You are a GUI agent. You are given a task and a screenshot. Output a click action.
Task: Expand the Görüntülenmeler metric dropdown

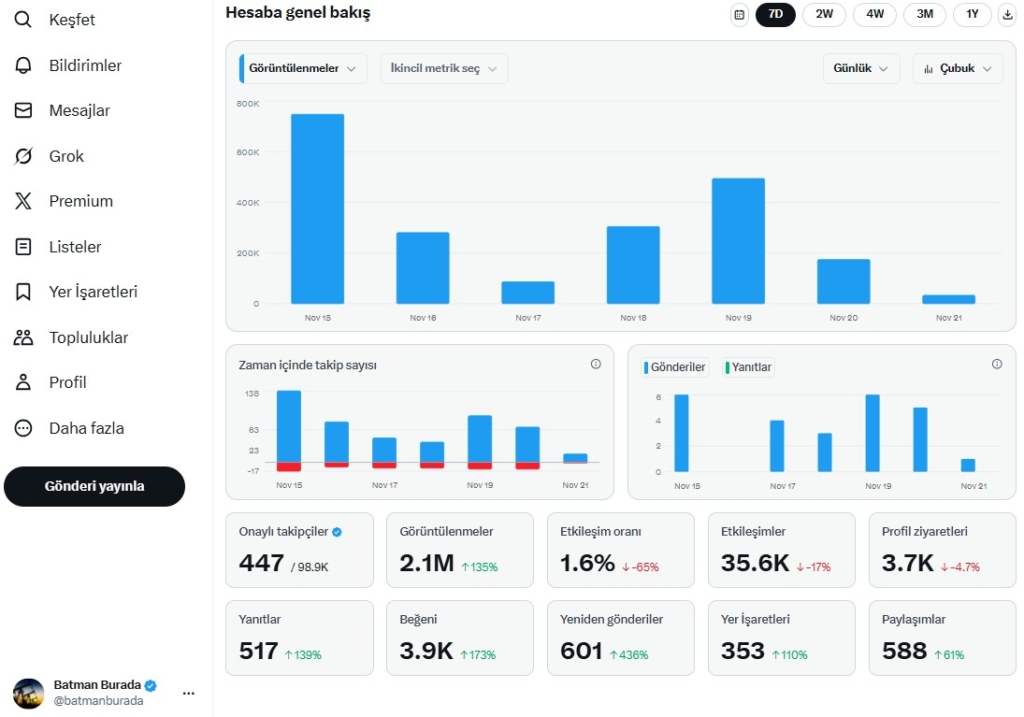click(304, 69)
